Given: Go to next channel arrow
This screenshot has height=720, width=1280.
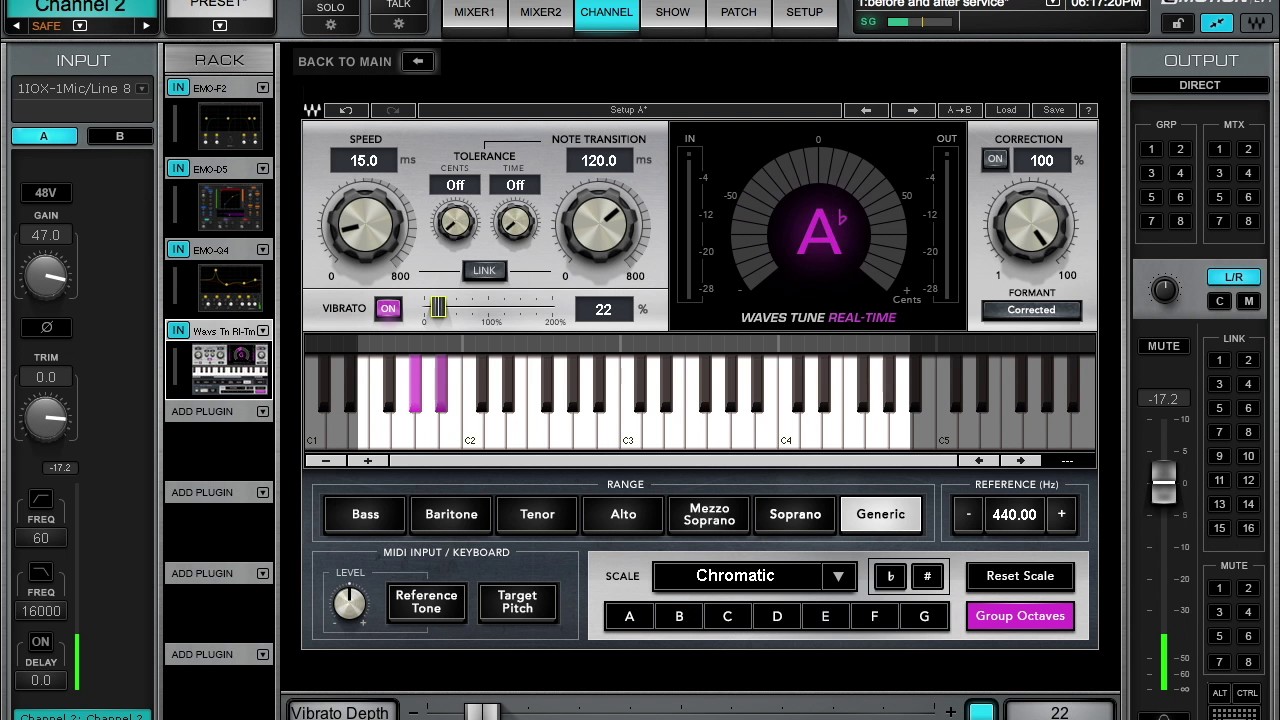Looking at the screenshot, I should click(x=146, y=26).
